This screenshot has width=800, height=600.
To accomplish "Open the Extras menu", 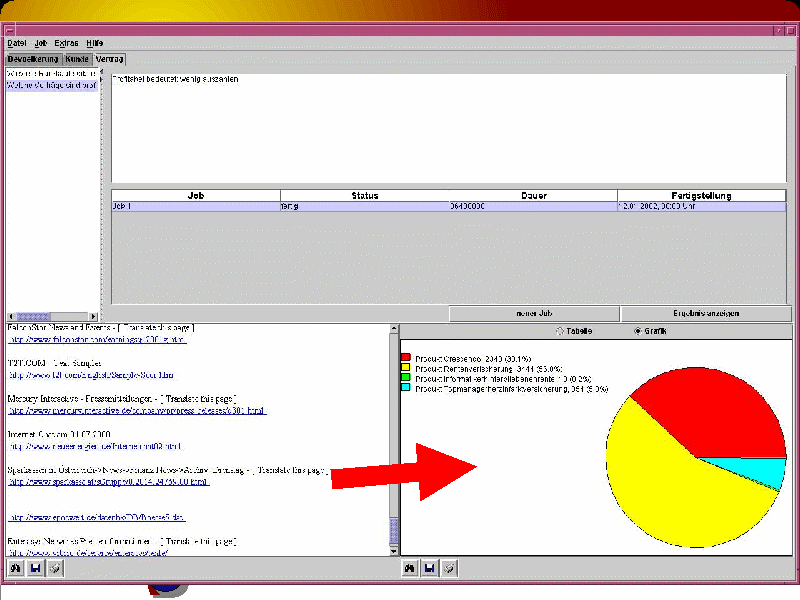I will point(66,44).
